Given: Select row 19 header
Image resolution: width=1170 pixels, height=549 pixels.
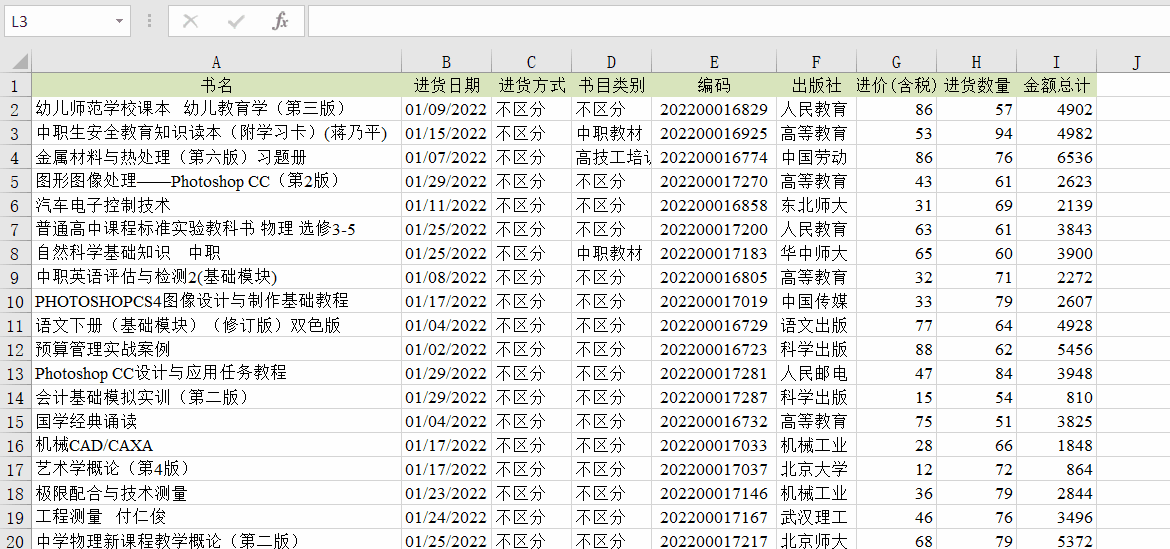Looking at the screenshot, I should [x=16, y=517].
